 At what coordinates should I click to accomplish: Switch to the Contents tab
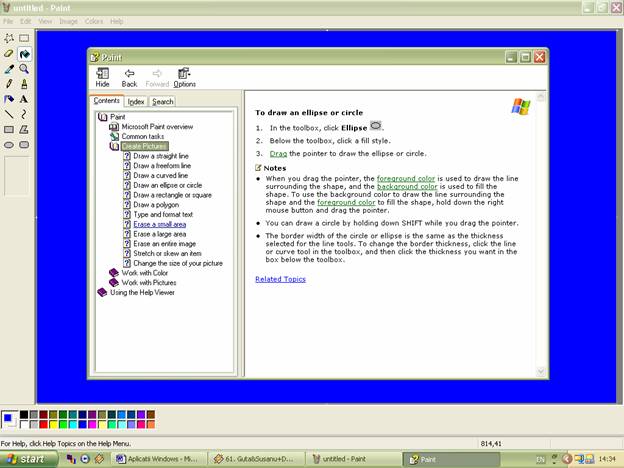click(106, 101)
